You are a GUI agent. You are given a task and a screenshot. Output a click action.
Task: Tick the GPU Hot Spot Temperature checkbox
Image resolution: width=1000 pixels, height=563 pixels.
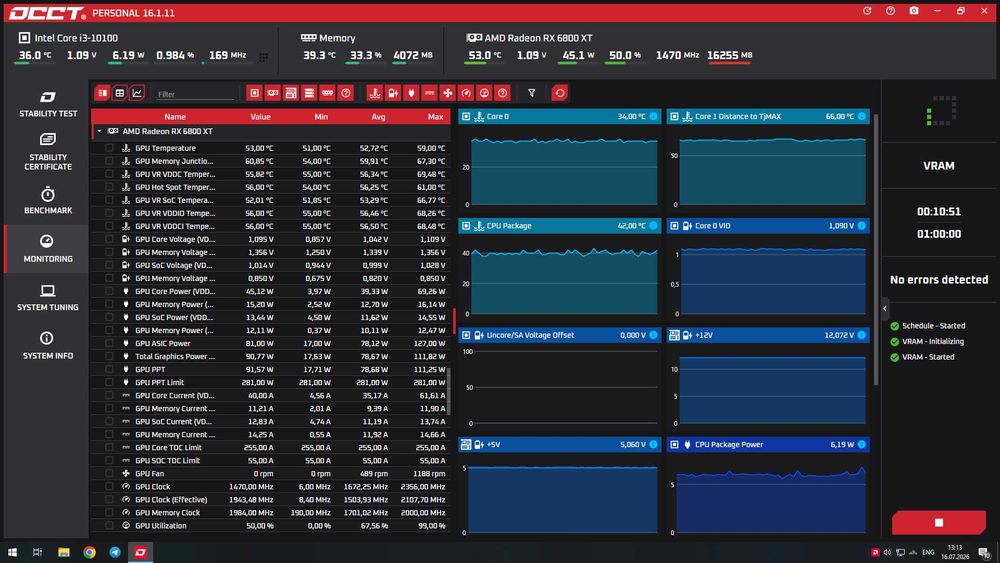[x=109, y=187]
